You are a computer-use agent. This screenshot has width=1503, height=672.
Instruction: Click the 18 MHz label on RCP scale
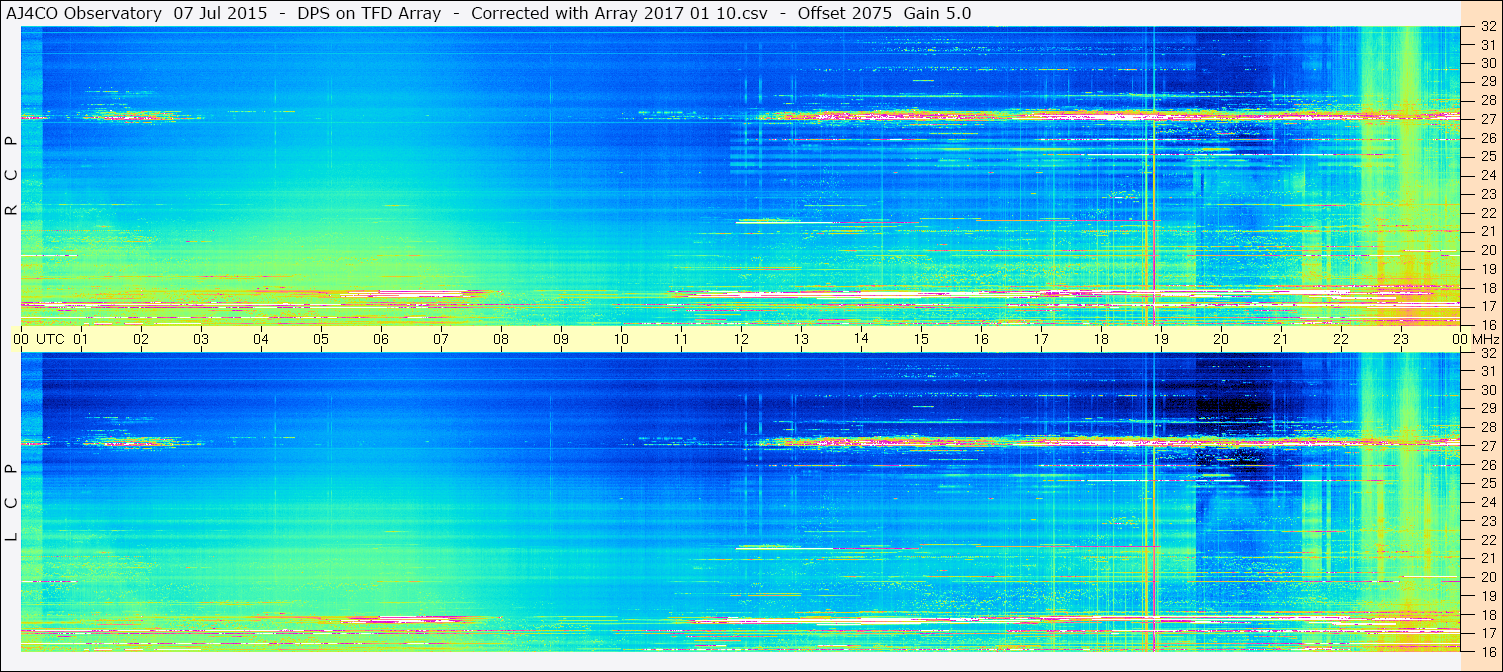(1488, 288)
